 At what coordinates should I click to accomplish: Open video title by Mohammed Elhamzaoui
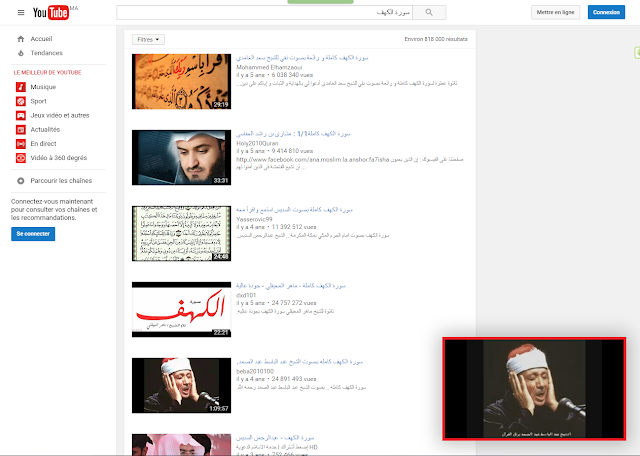tap(302, 58)
